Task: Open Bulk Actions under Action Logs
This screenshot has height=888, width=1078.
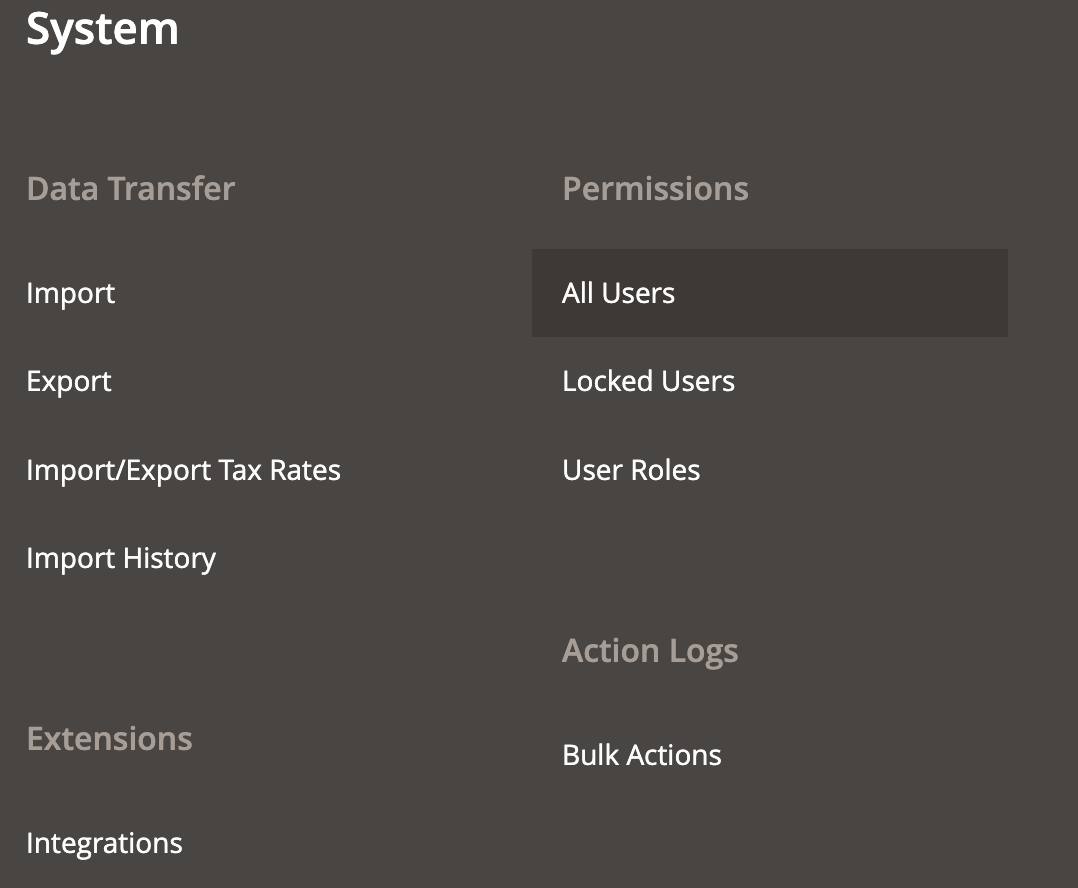Action: (x=642, y=755)
